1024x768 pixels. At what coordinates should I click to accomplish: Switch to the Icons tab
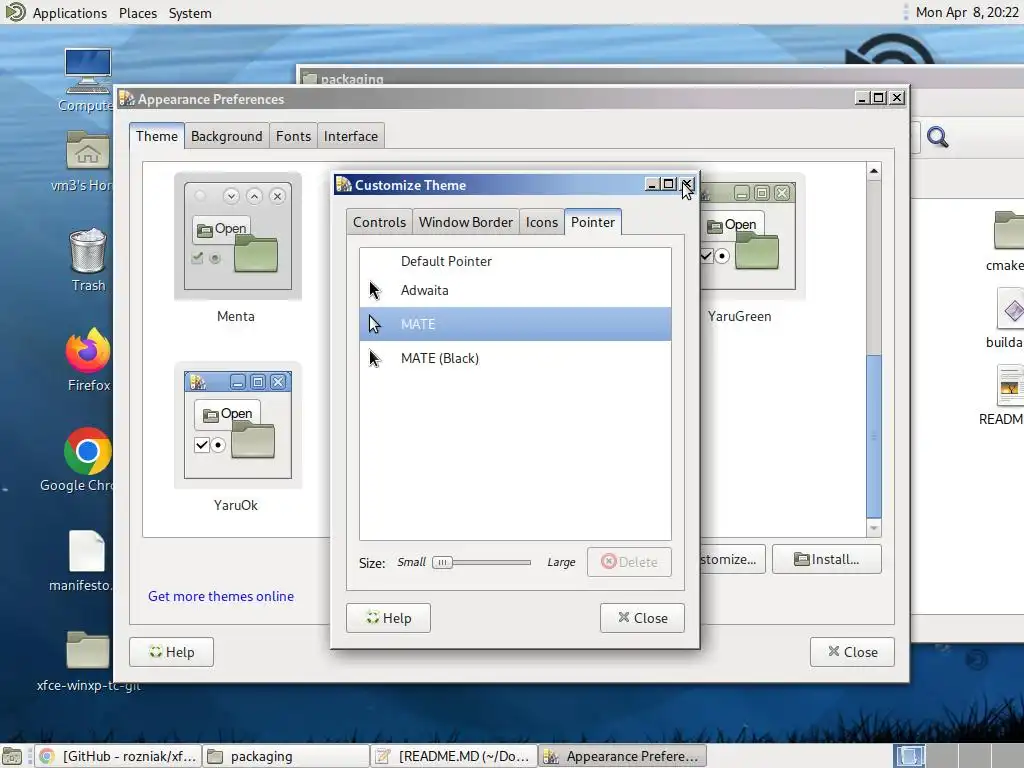click(541, 222)
